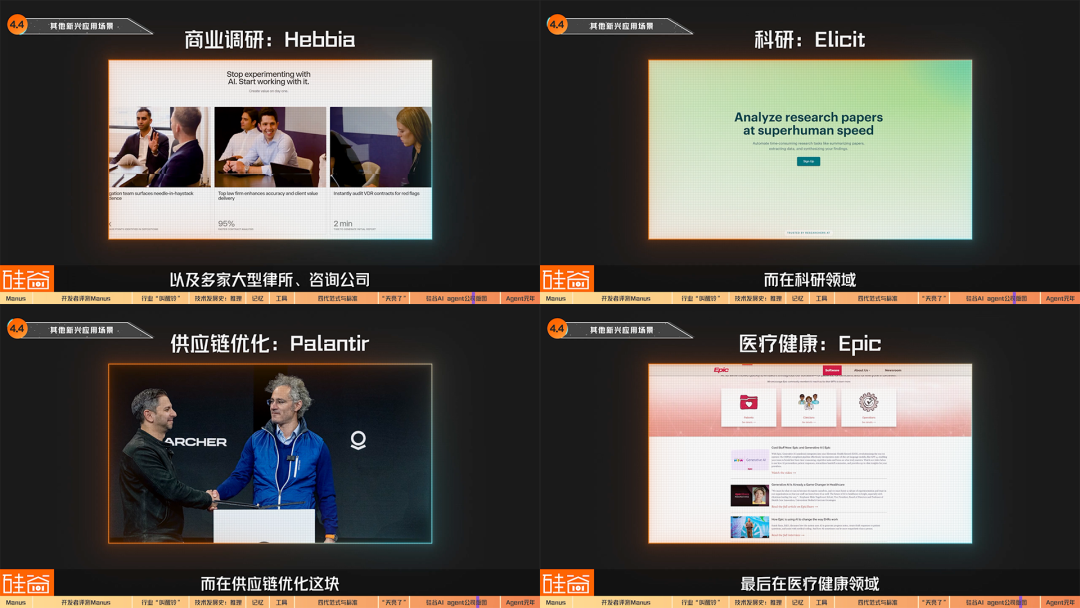
Task: Open the Patients heart-folder icon on the Epic page
Action: 749,402
